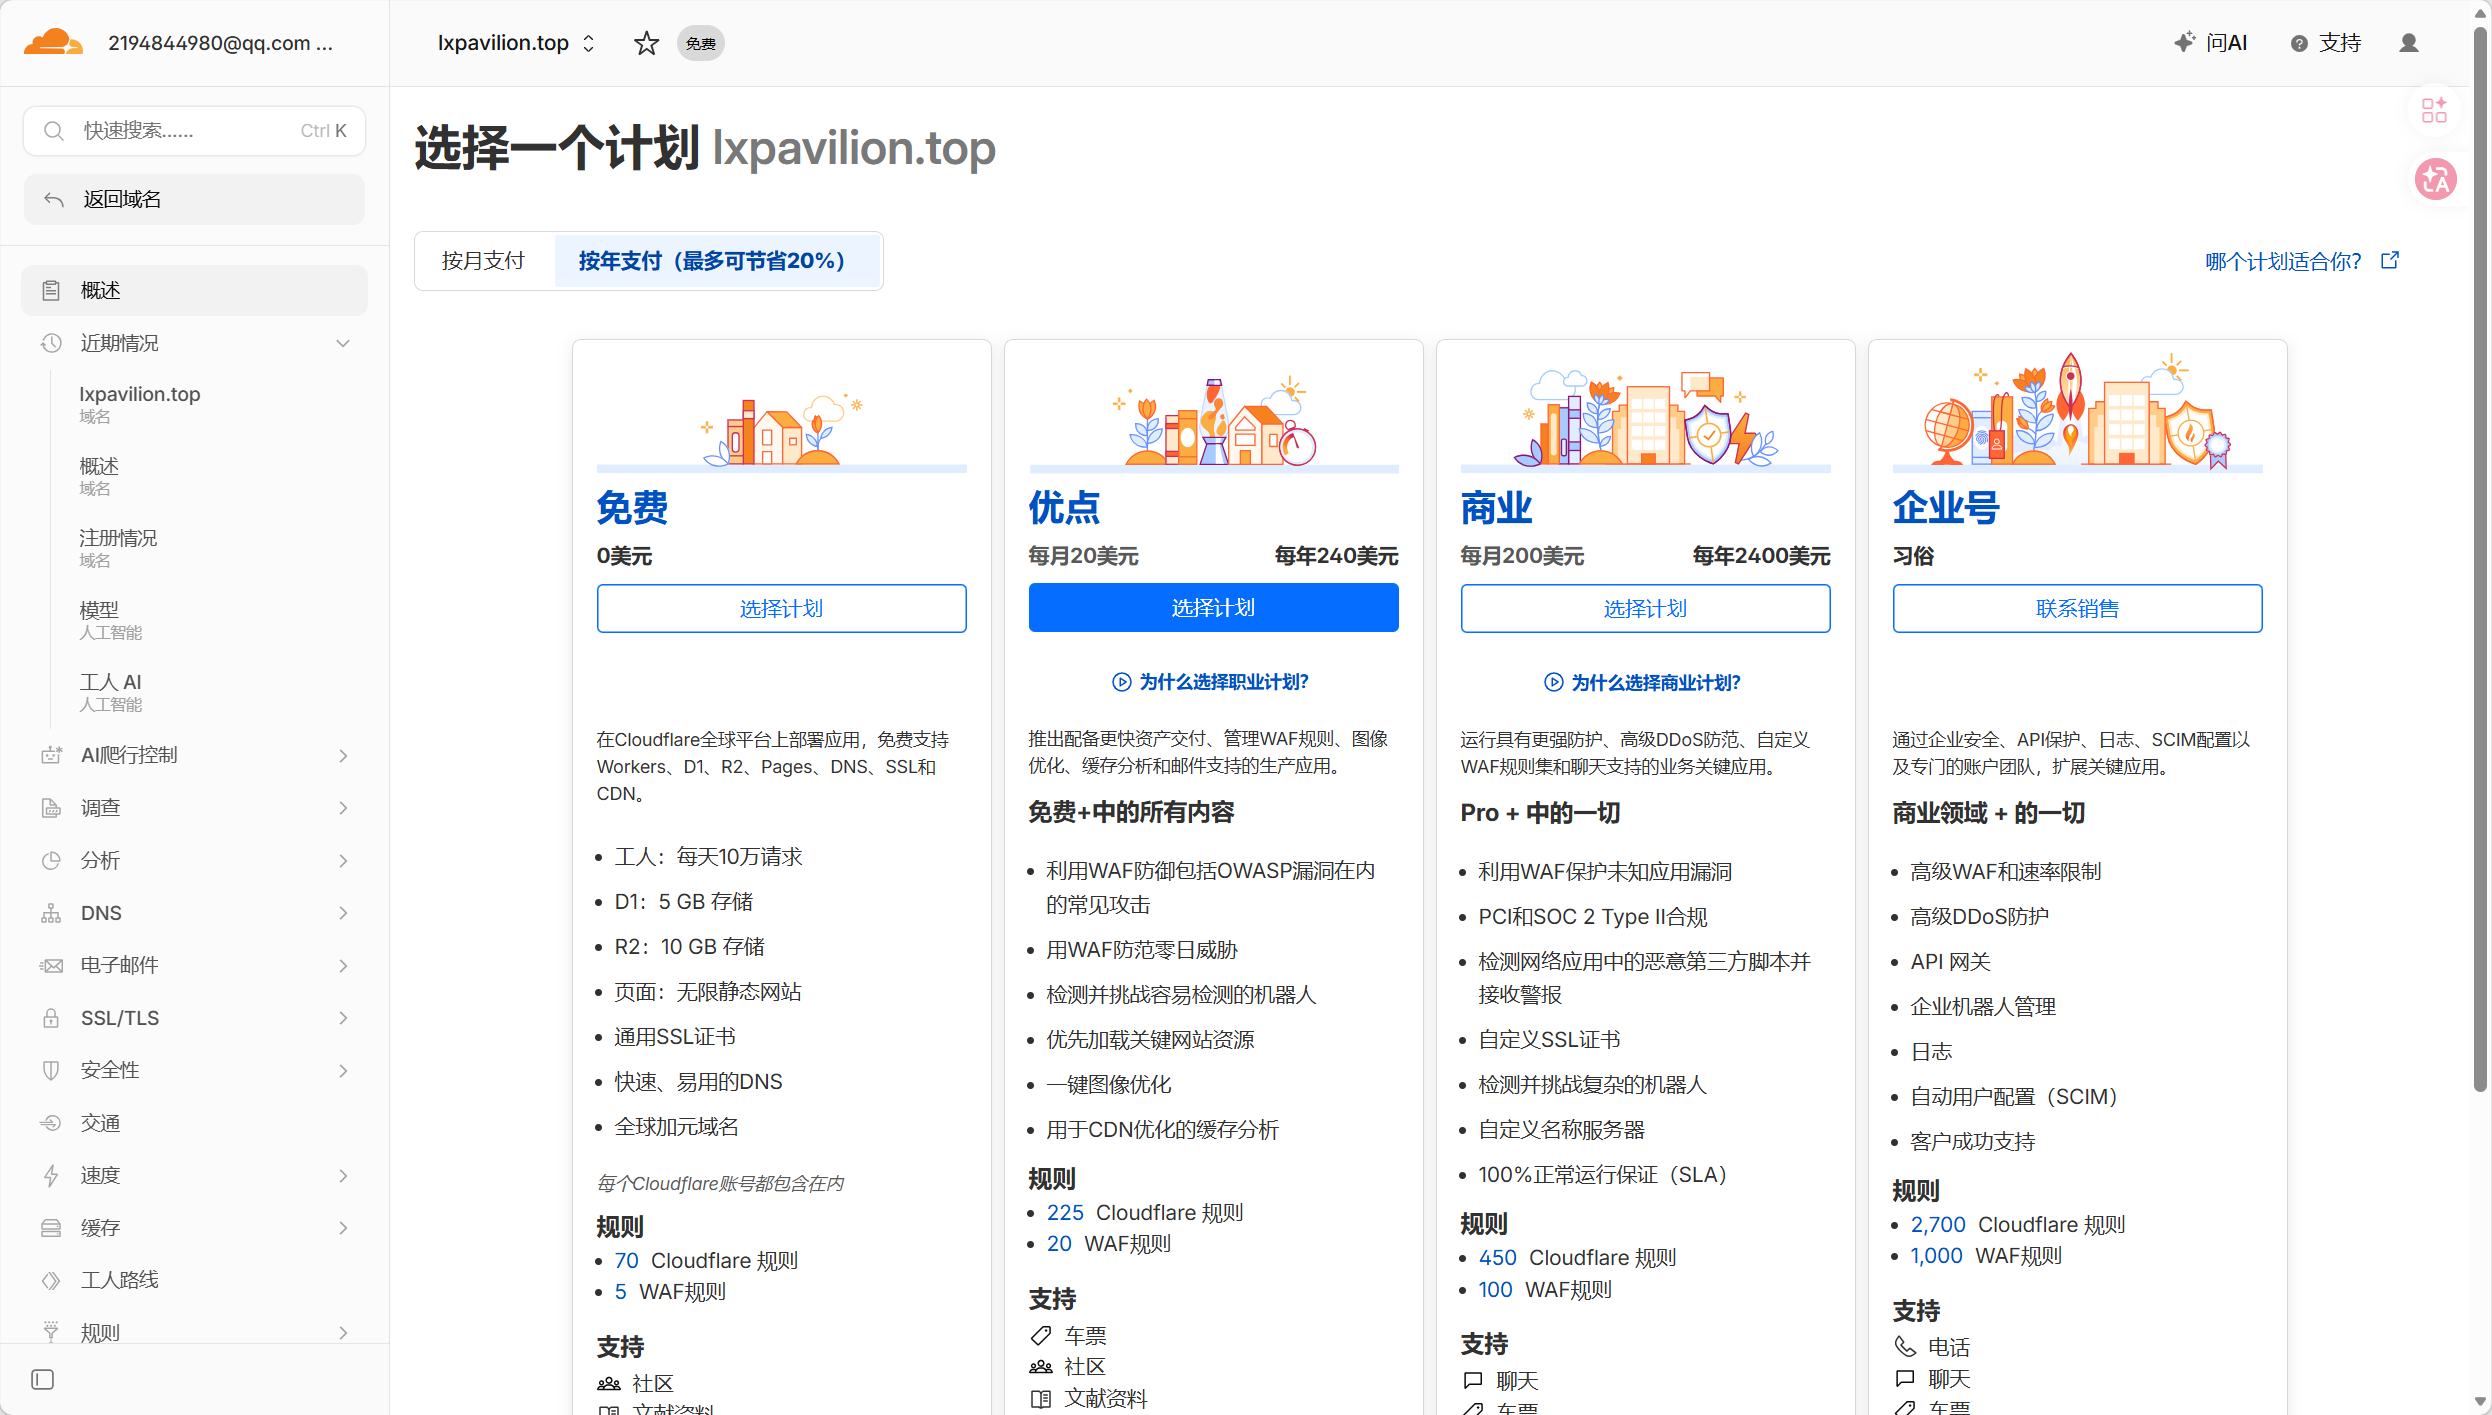2492x1415 pixels.
Task: Select the 免费 plan button
Action: [x=781, y=608]
